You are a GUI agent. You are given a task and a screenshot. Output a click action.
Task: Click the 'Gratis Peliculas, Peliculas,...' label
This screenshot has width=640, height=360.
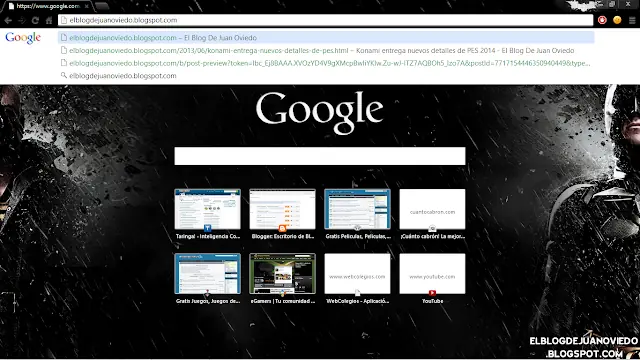click(x=358, y=236)
